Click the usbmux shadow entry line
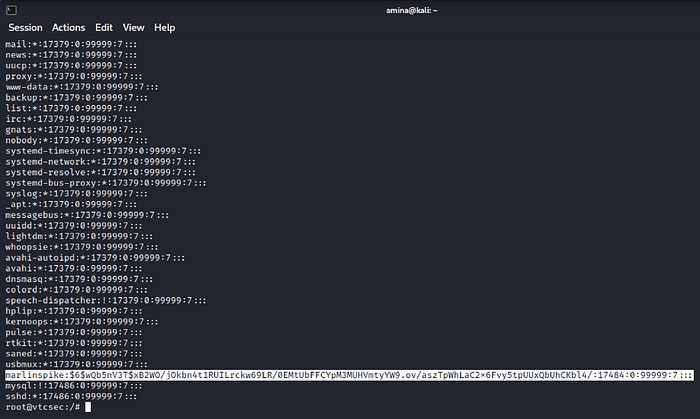 tap(76, 365)
